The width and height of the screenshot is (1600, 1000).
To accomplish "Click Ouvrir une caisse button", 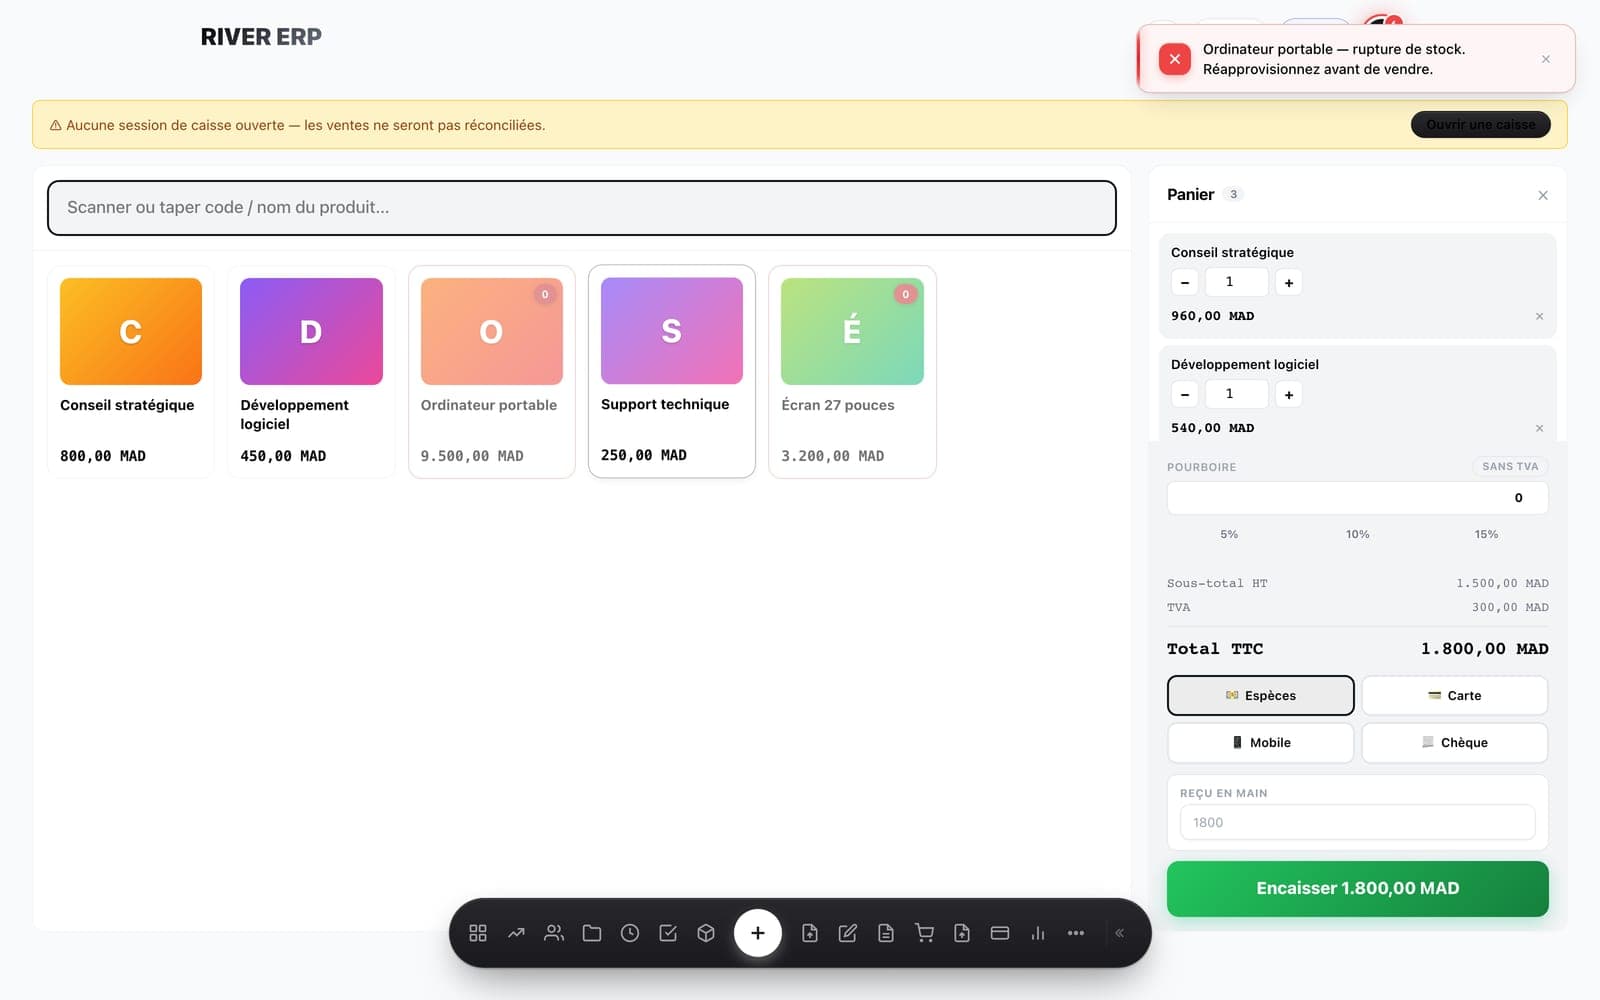I will (1481, 124).
